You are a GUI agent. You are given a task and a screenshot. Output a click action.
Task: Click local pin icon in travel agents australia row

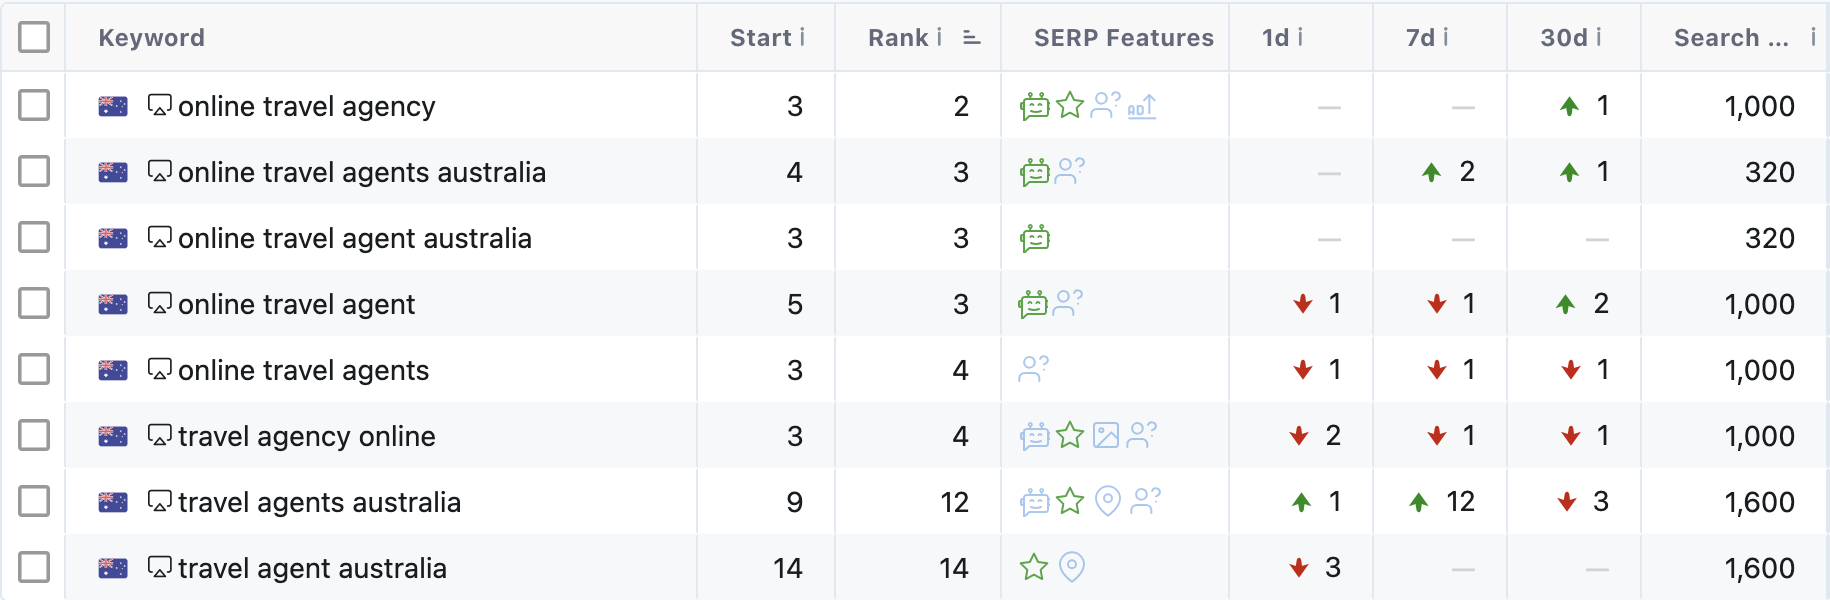1107,501
